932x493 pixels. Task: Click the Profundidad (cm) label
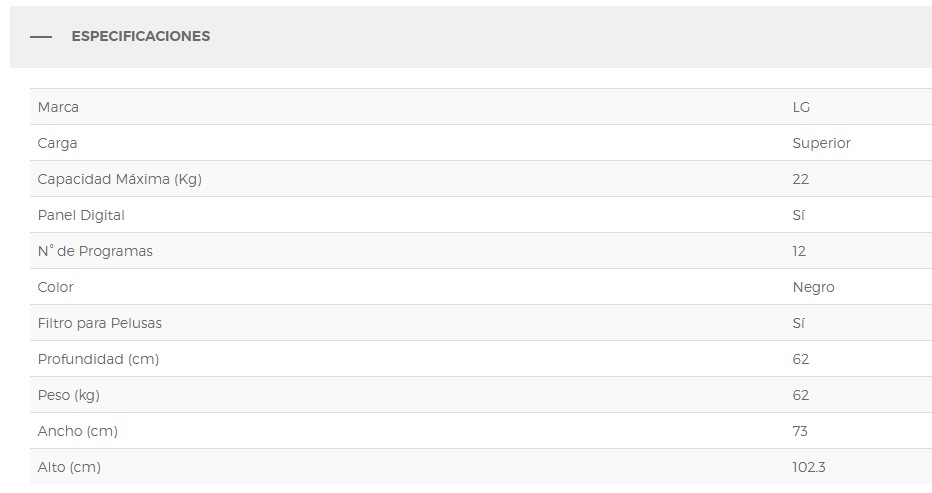[x=98, y=359]
